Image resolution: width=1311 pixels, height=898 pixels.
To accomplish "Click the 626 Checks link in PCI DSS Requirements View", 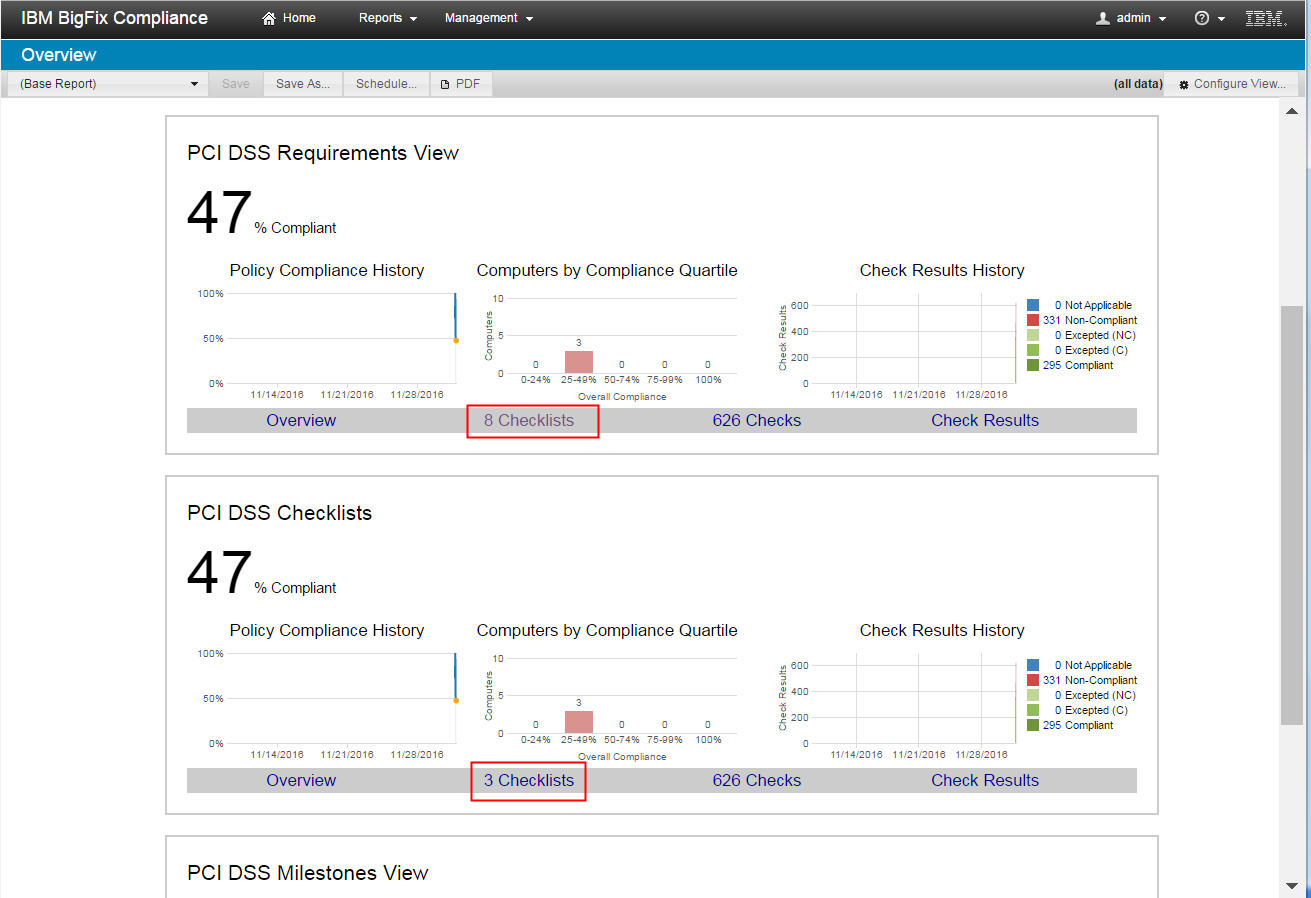I will point(756,420).
